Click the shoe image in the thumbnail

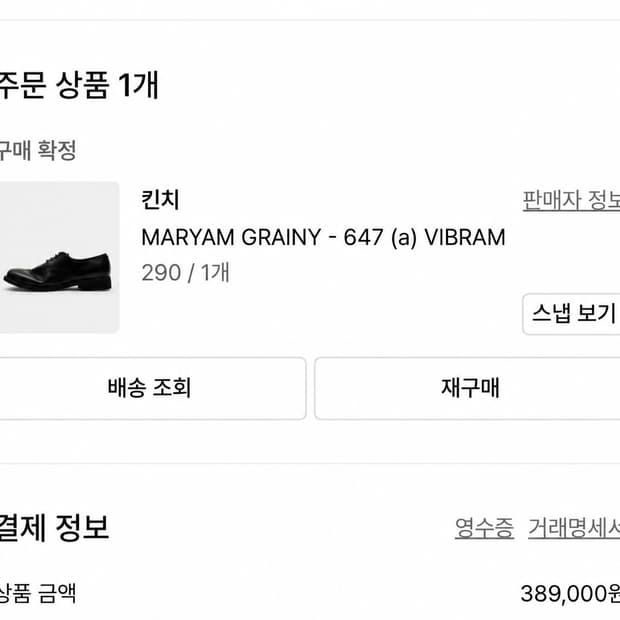coord(58,271)
